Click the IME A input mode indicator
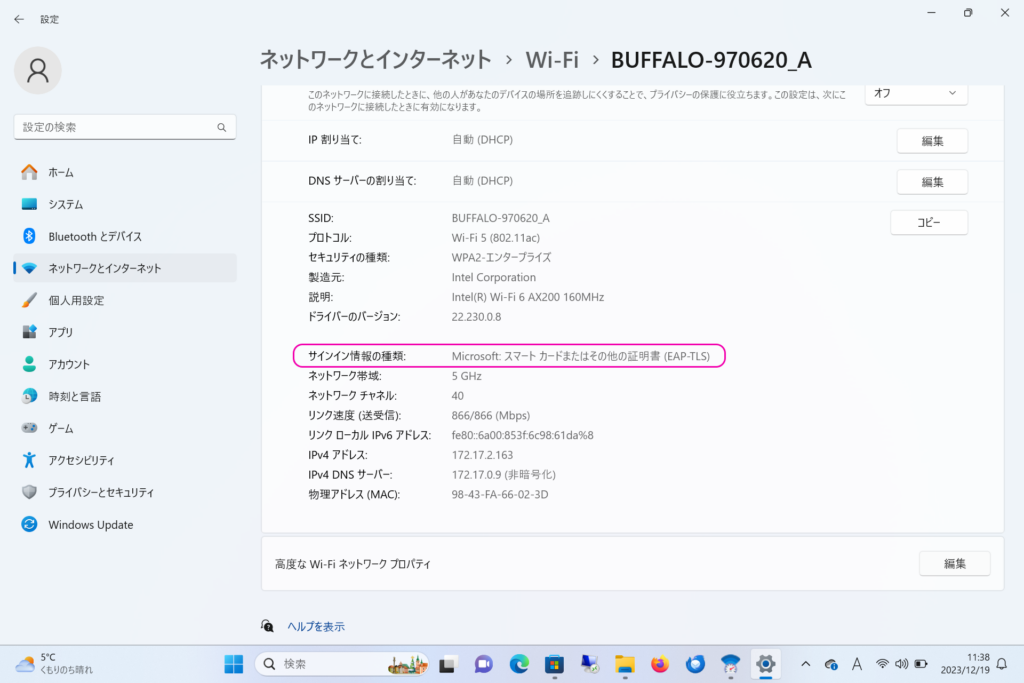 [857, 664]
